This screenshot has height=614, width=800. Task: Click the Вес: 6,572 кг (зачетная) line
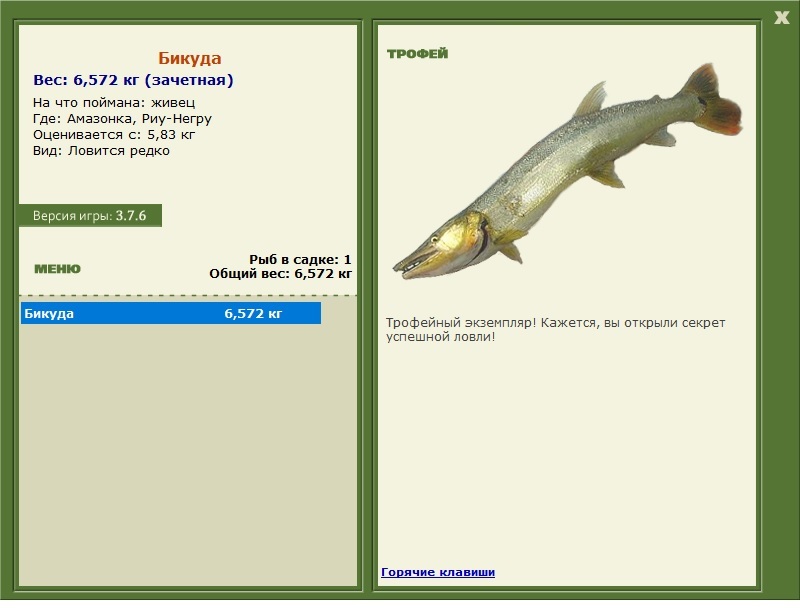[133, 80]
